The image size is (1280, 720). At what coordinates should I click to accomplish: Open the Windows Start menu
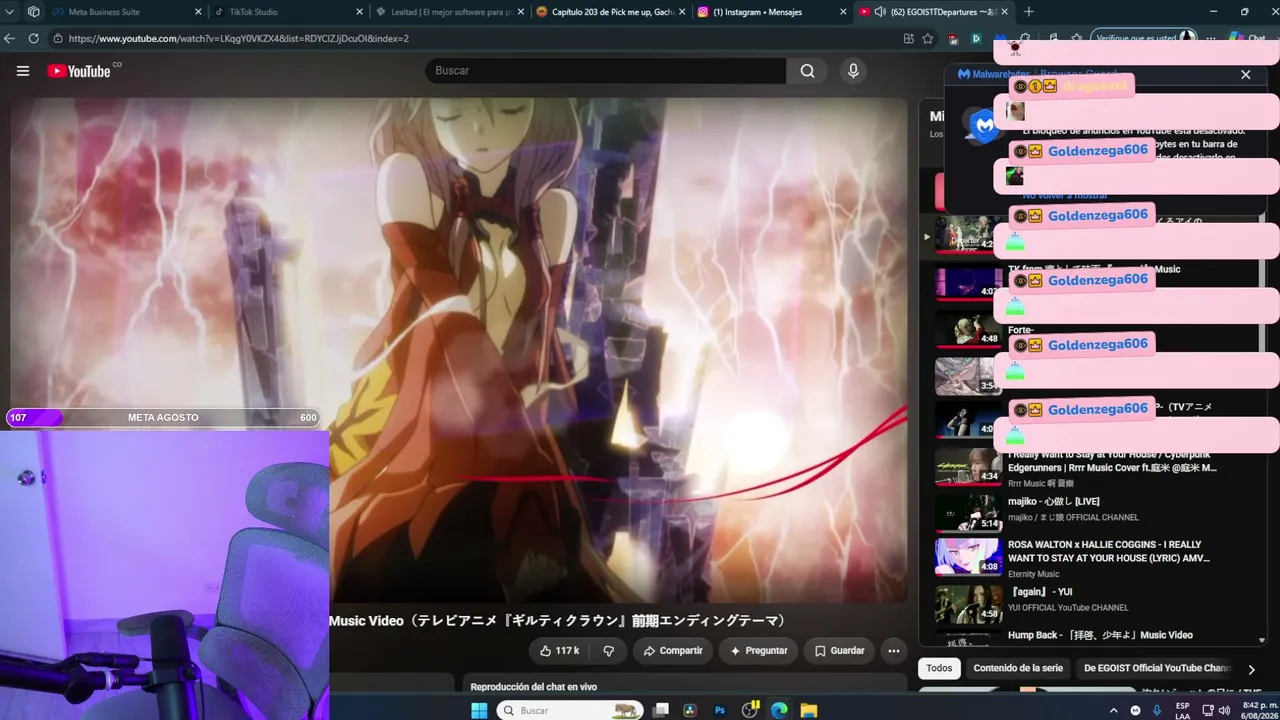(479, 710)
